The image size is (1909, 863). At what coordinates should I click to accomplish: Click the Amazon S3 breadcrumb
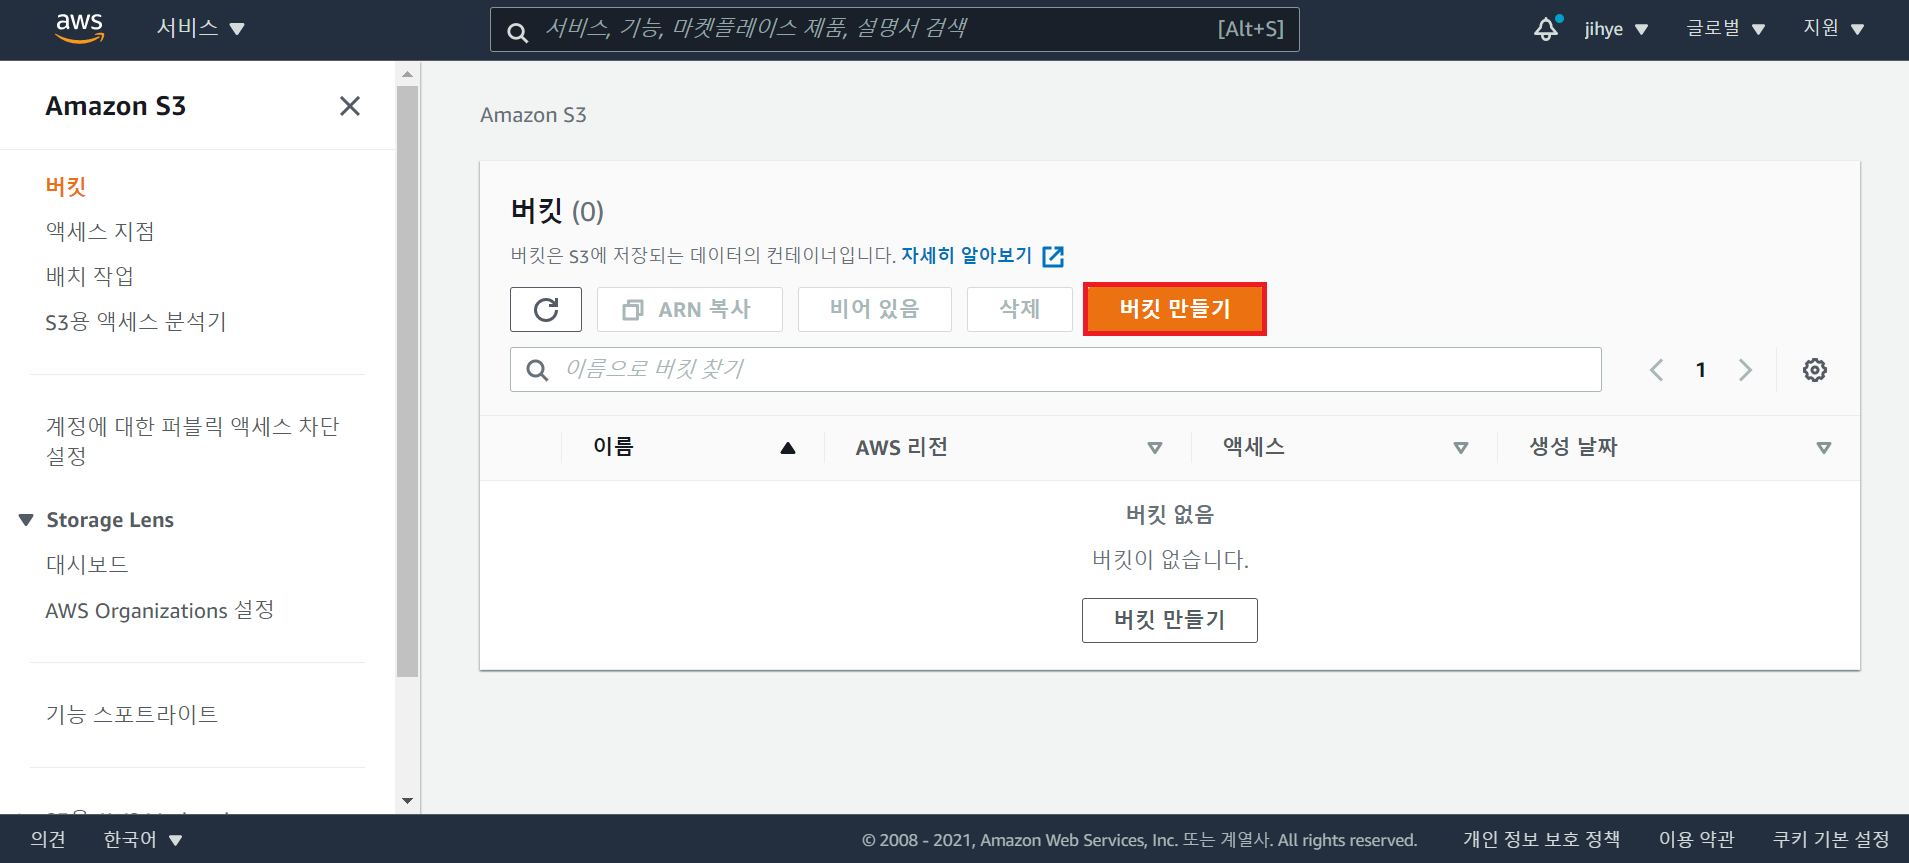533,115
